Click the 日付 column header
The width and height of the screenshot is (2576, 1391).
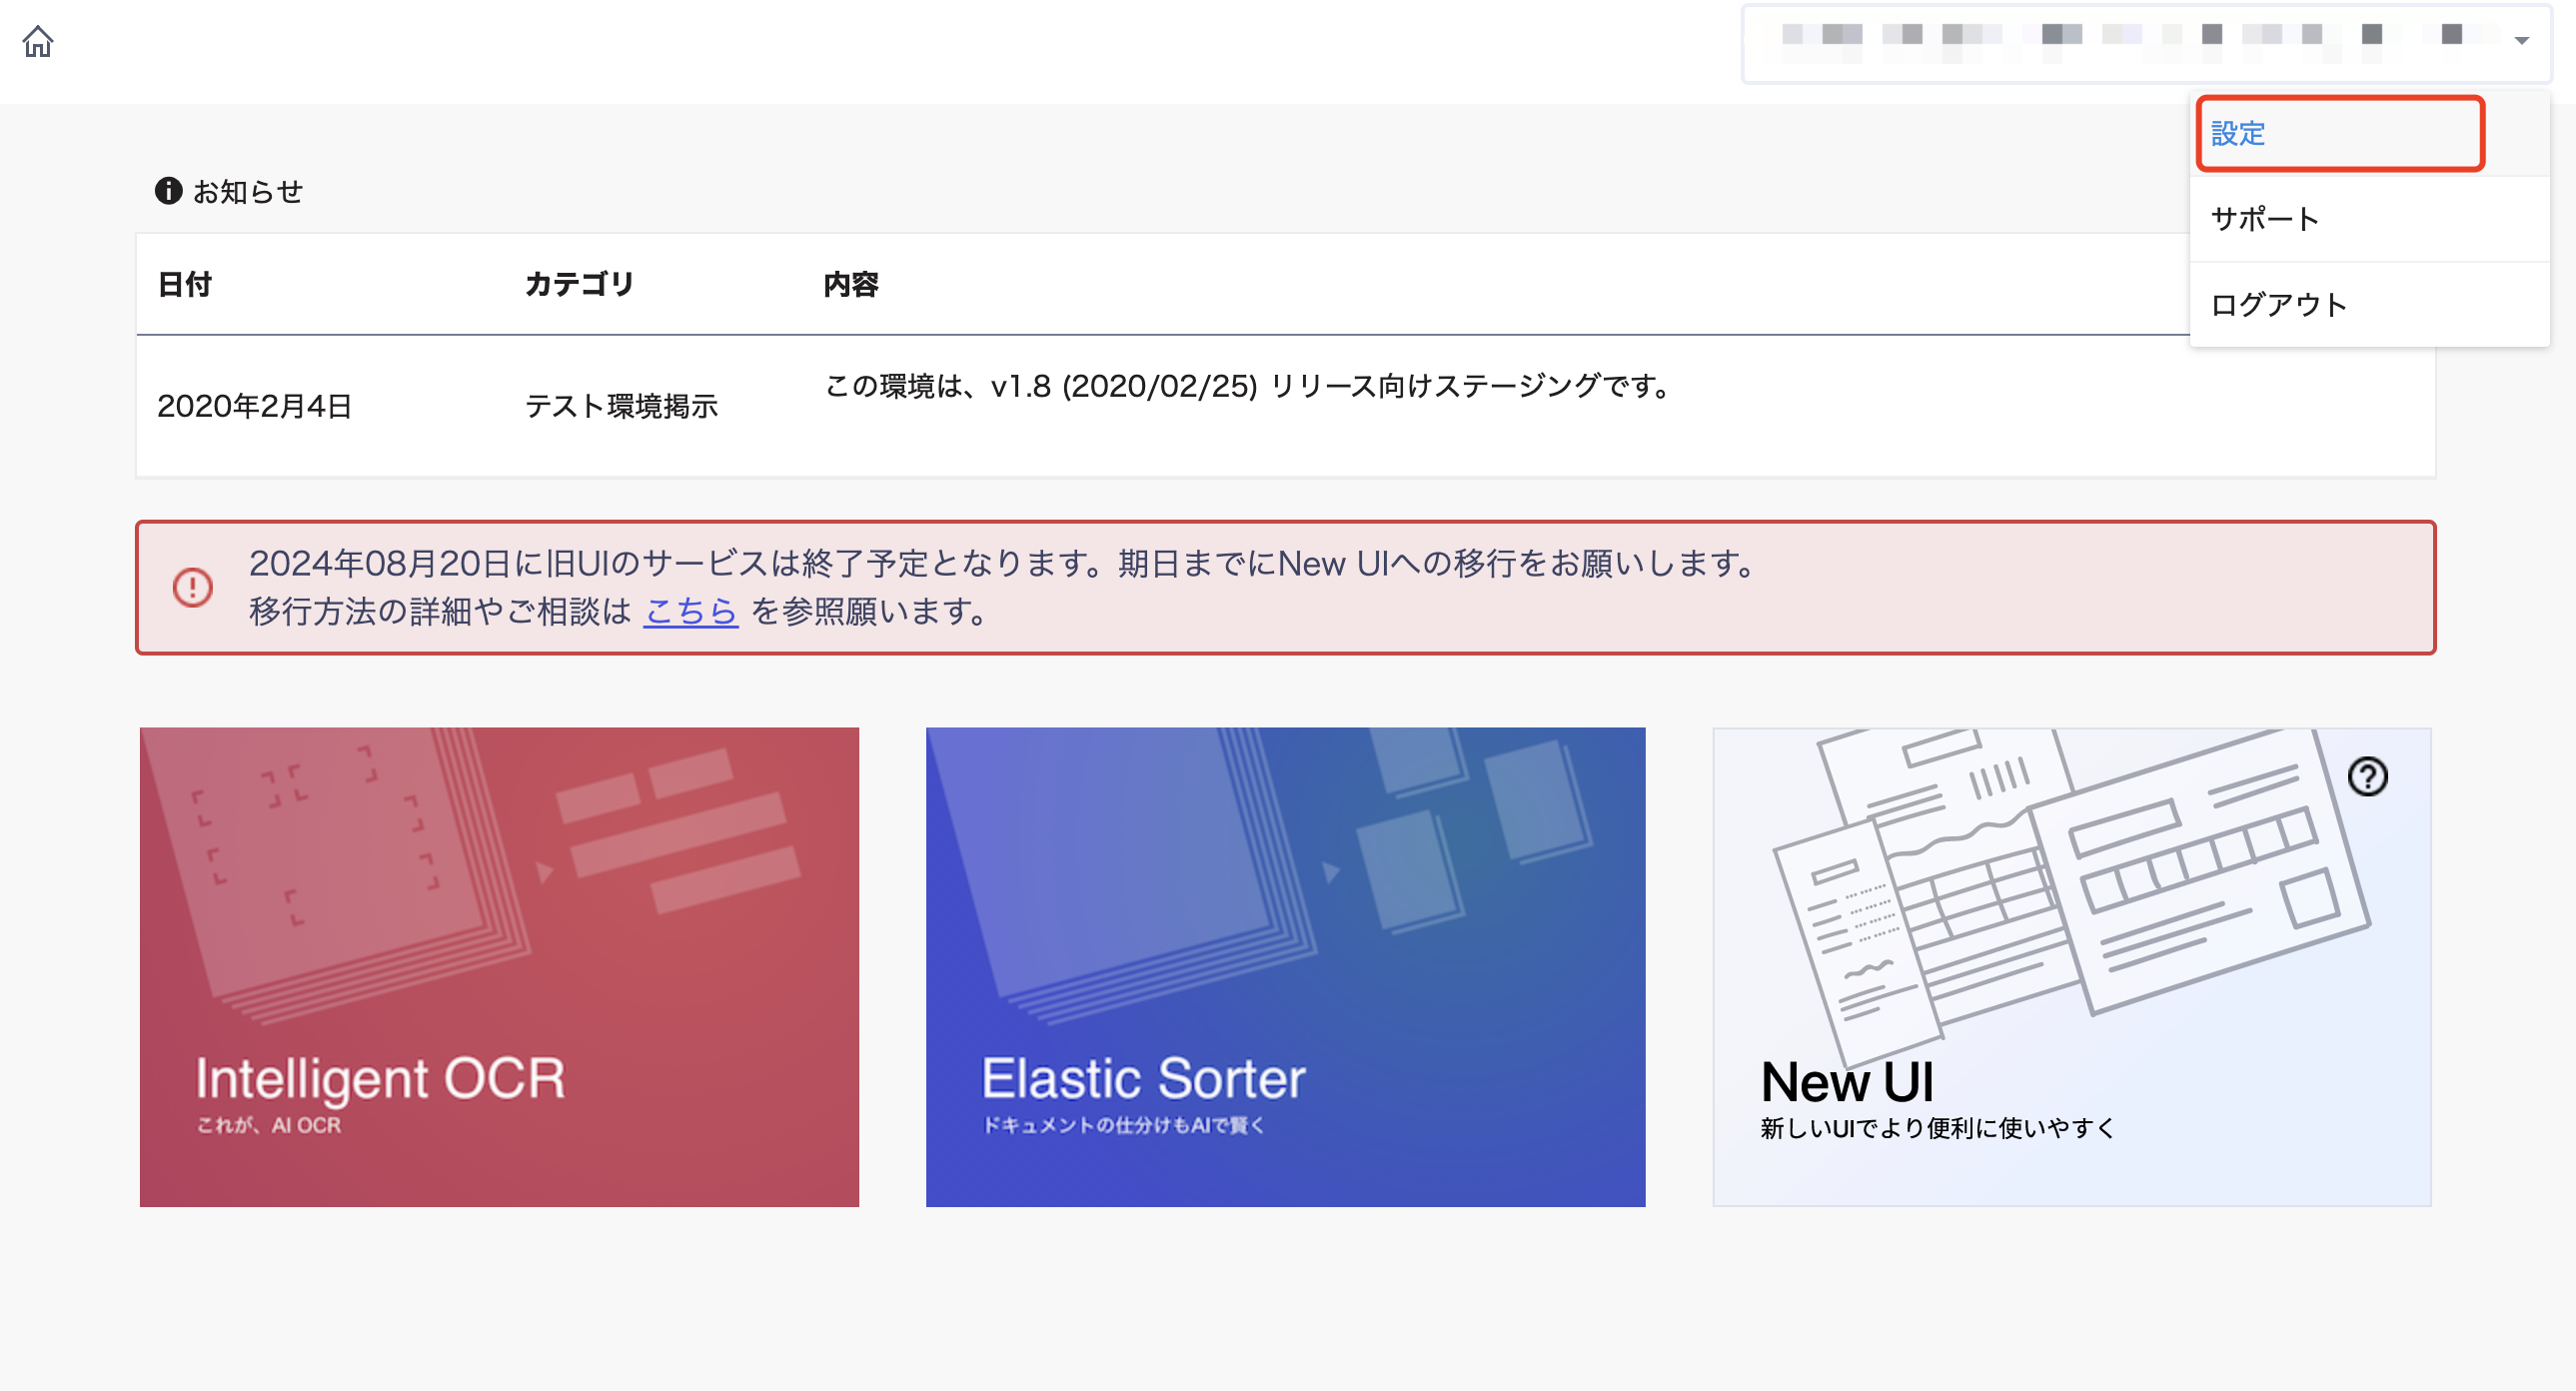point(185,284)
